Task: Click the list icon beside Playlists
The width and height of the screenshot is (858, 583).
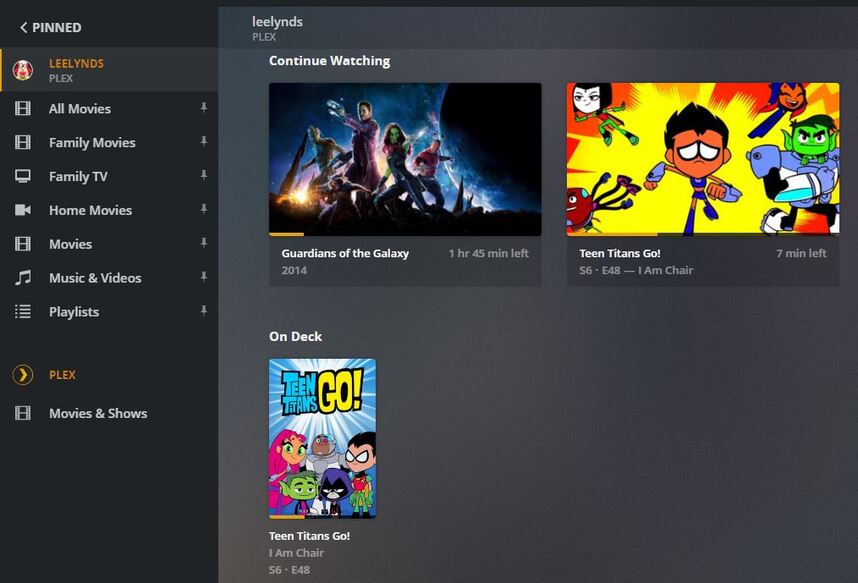Action: pyautogui.click(x=22, y=311)
